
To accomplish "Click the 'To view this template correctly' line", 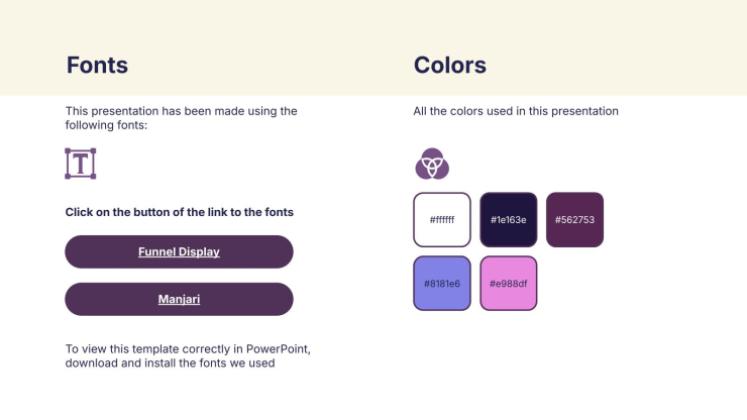I will (x=188, y=349).
